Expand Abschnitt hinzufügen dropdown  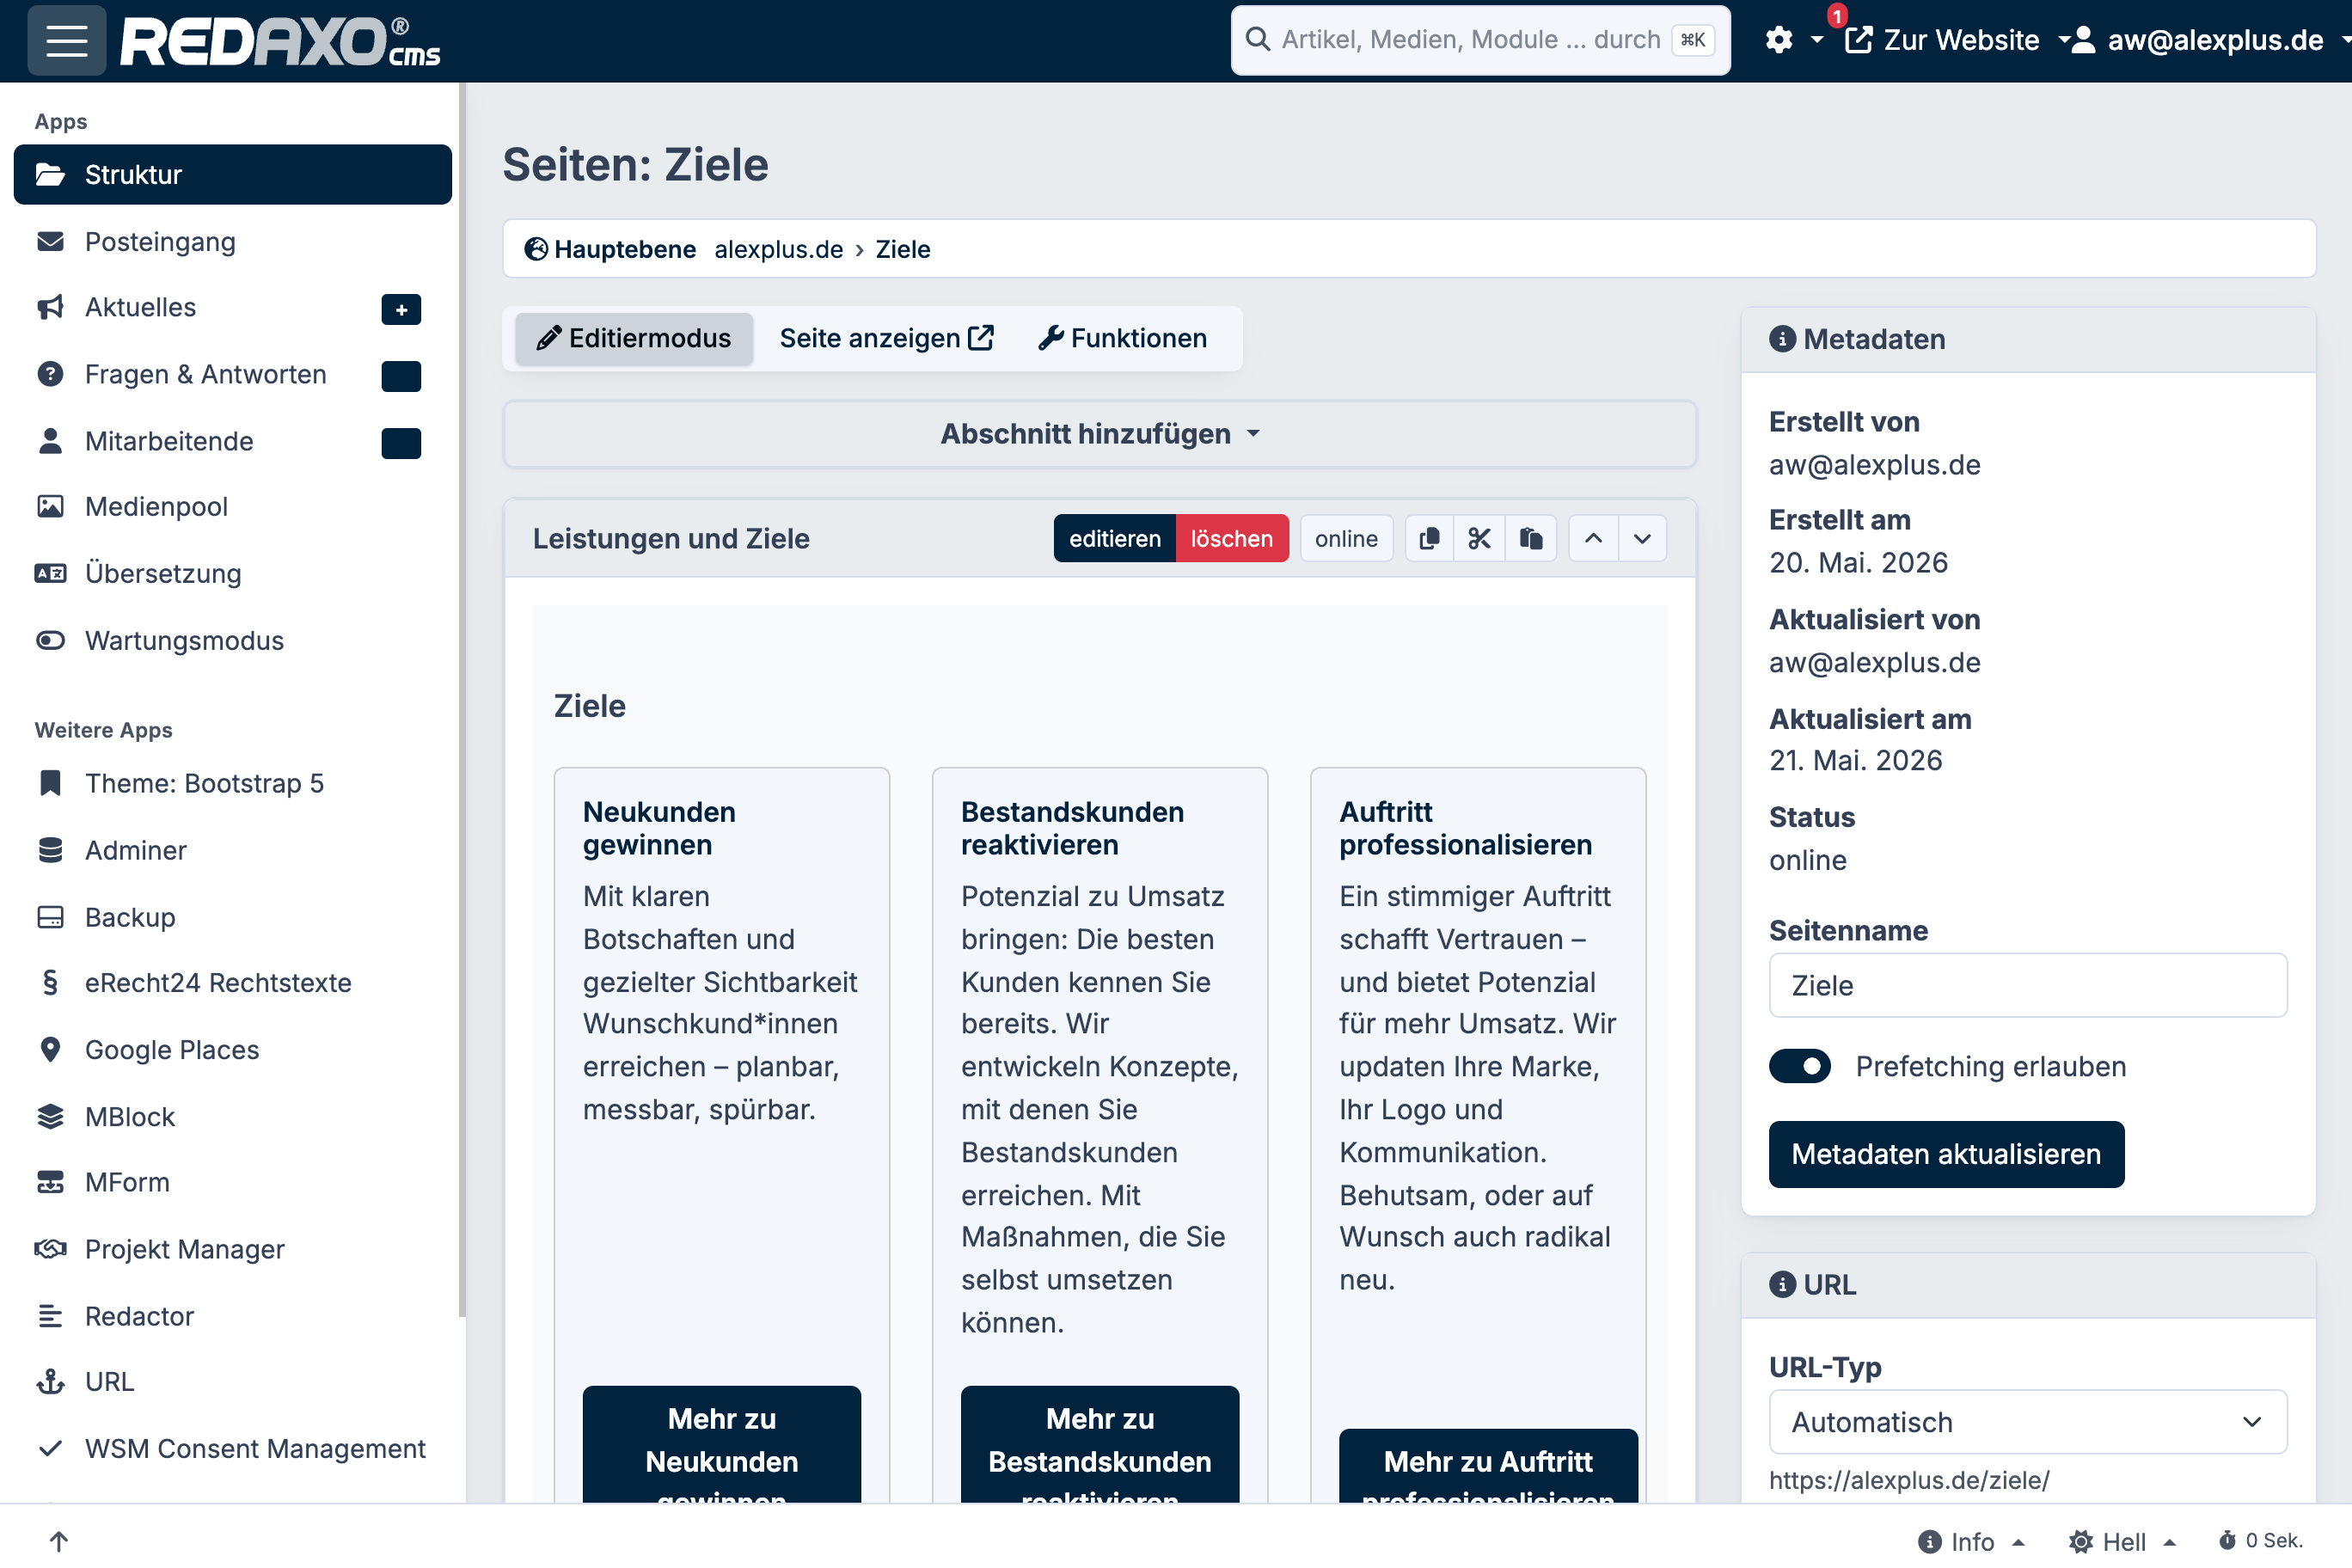pyautogui.click(x=1099, y=434)
